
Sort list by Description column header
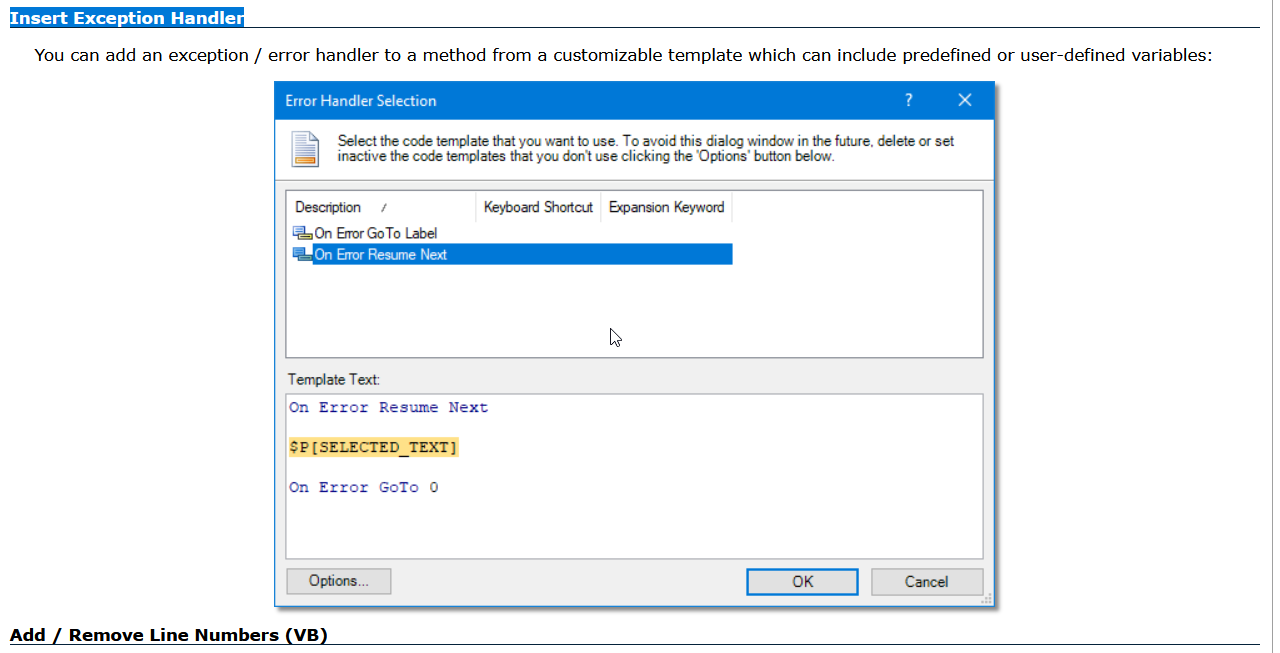click(x=330, y=207)
